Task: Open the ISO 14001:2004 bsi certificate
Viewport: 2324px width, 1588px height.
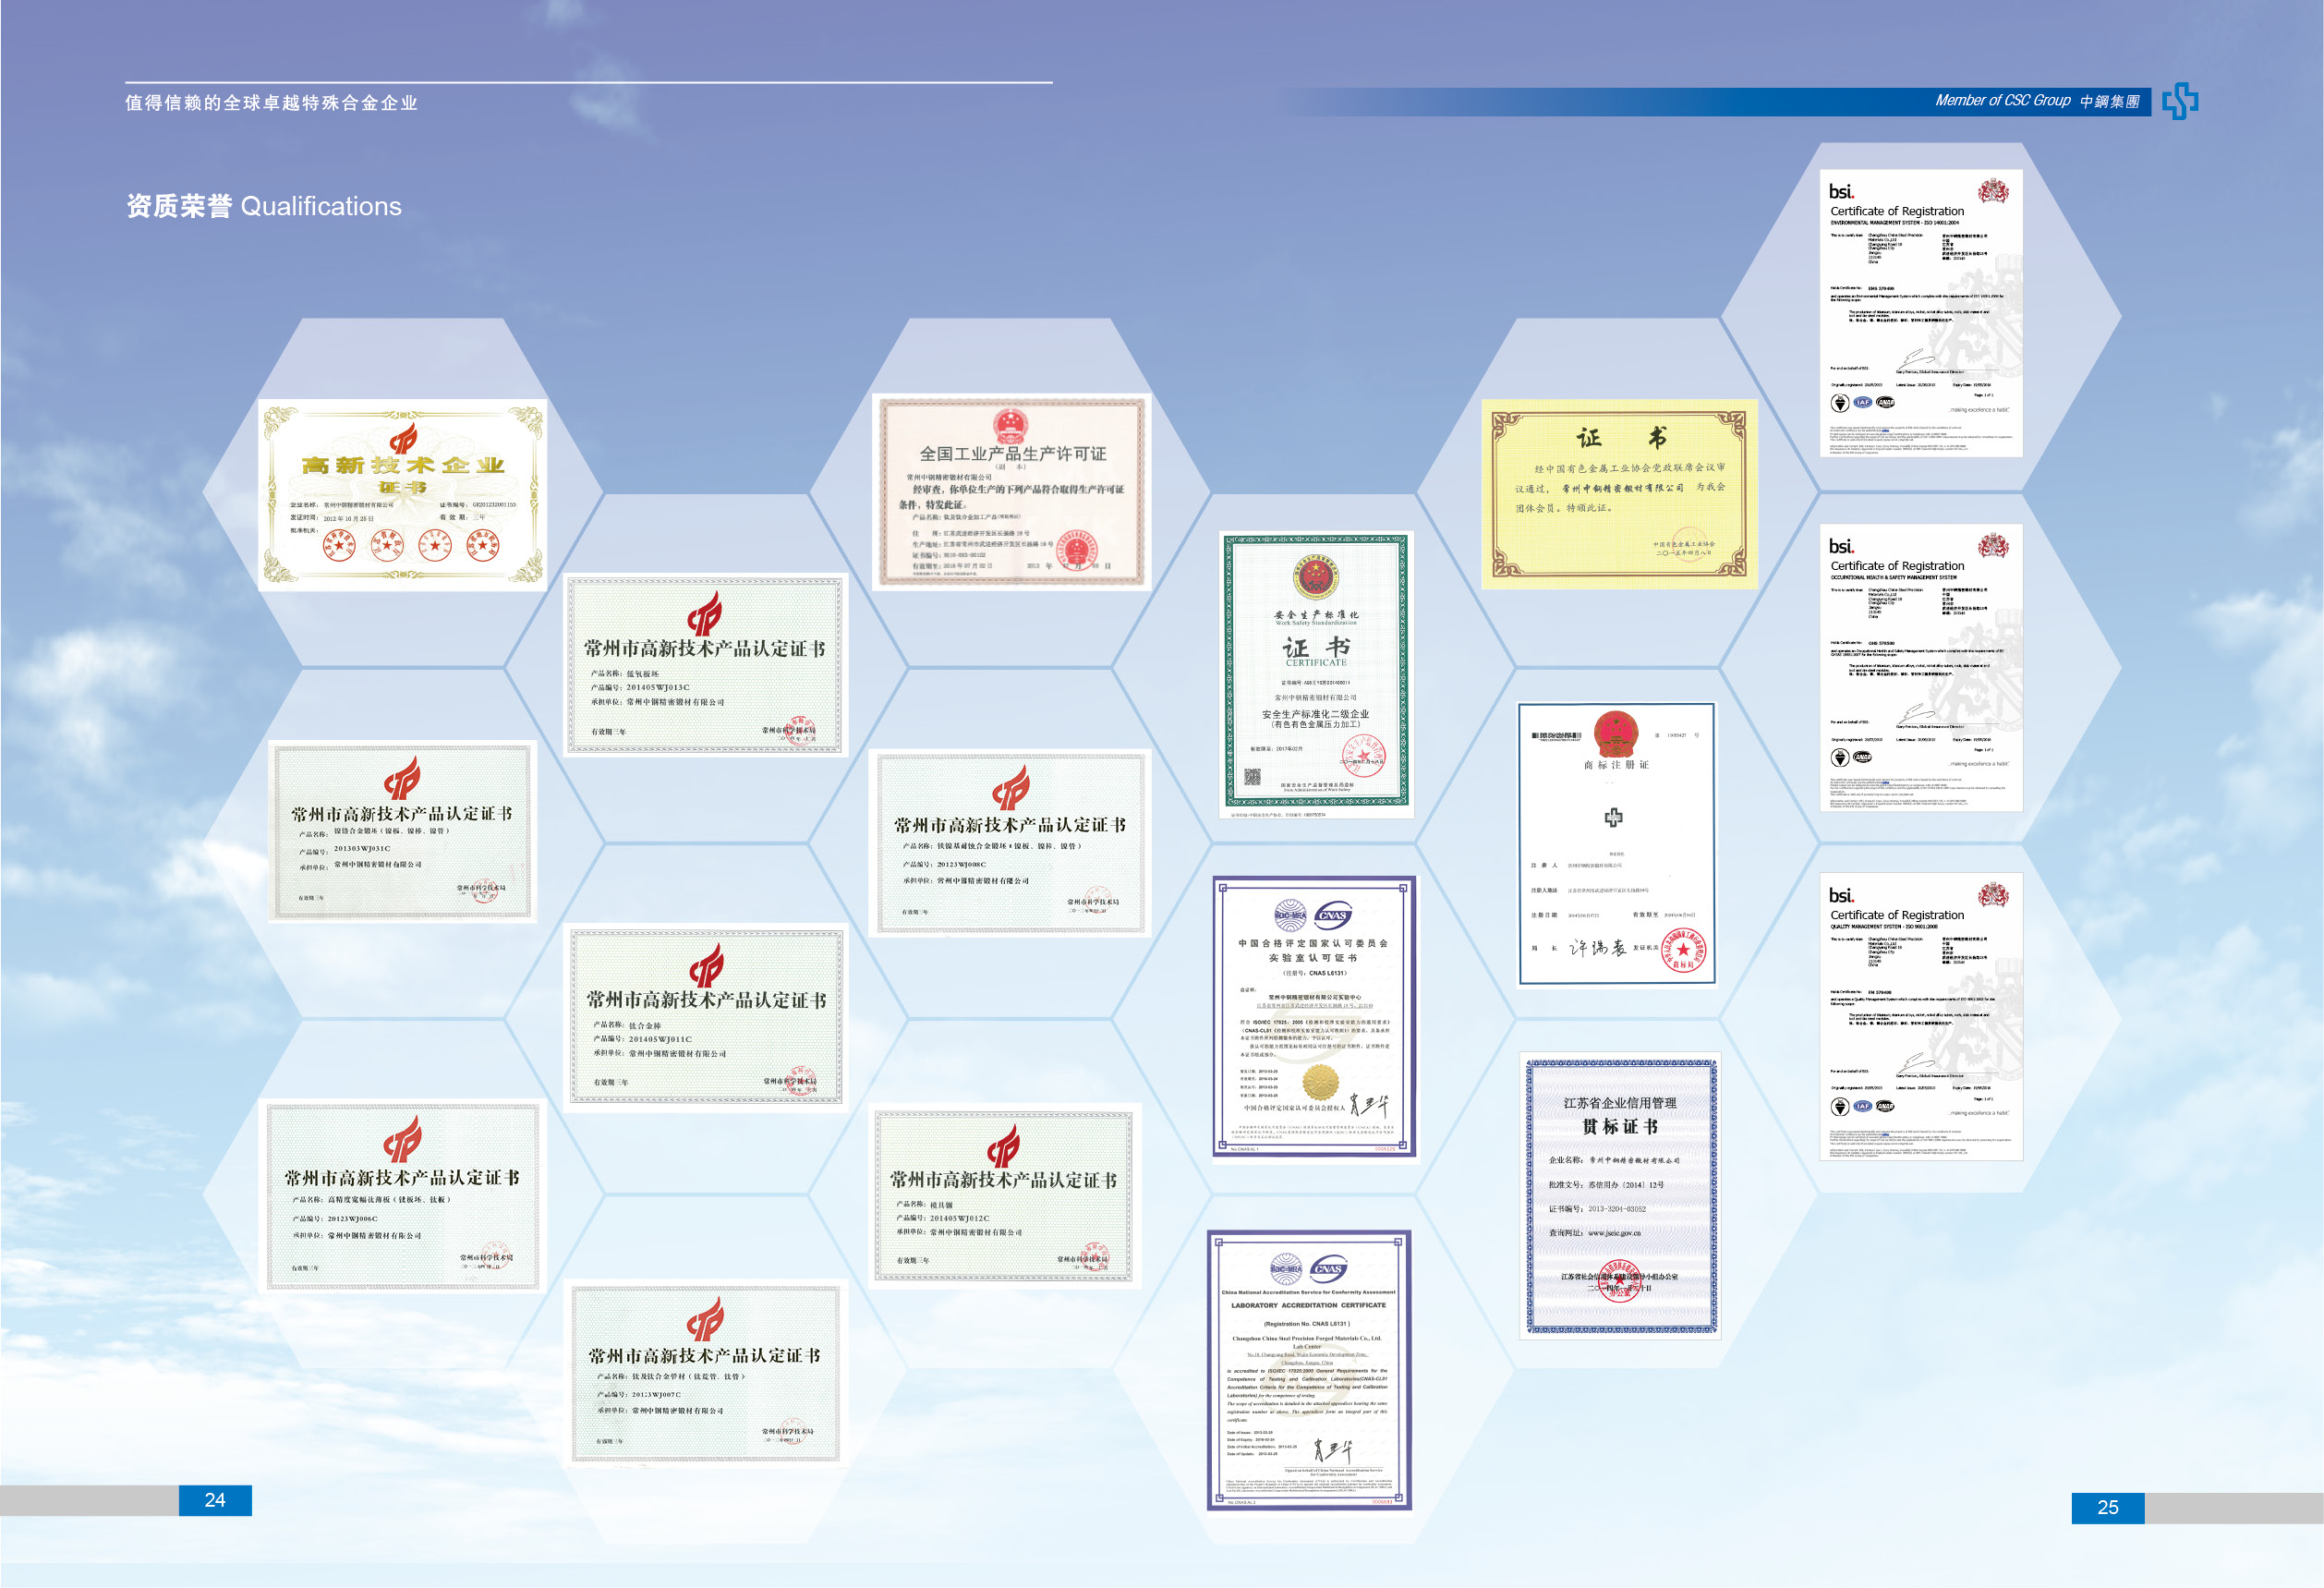Action: [x=1921, y=313]
